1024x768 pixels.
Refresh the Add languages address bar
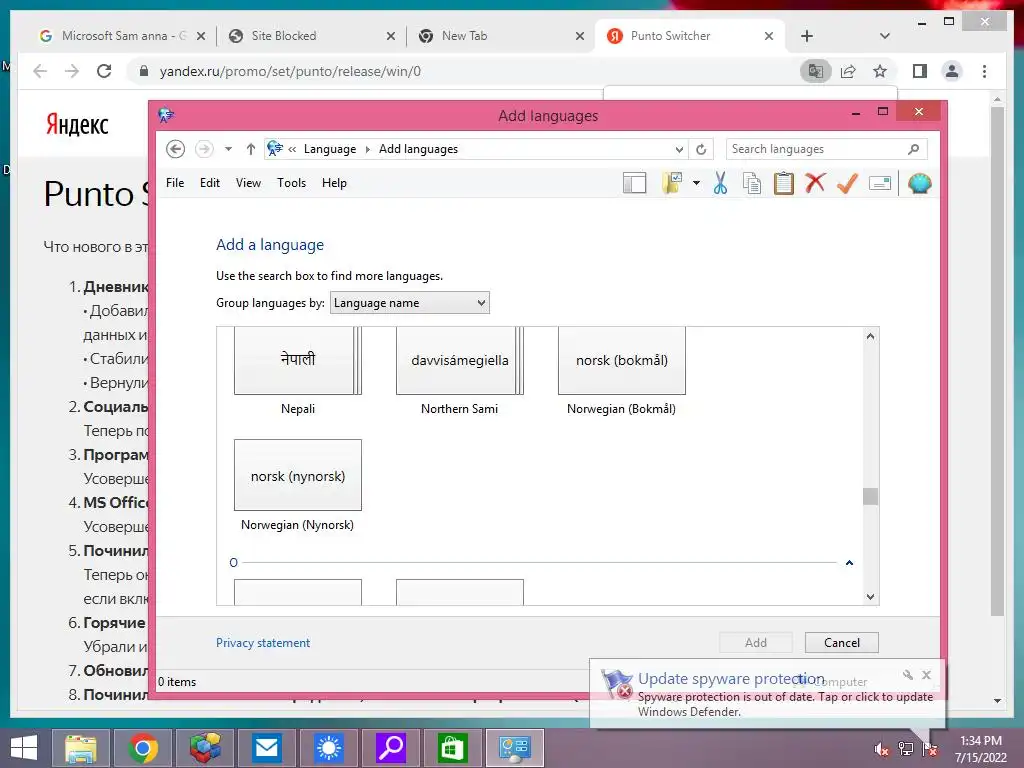click(x=701, y=149)
